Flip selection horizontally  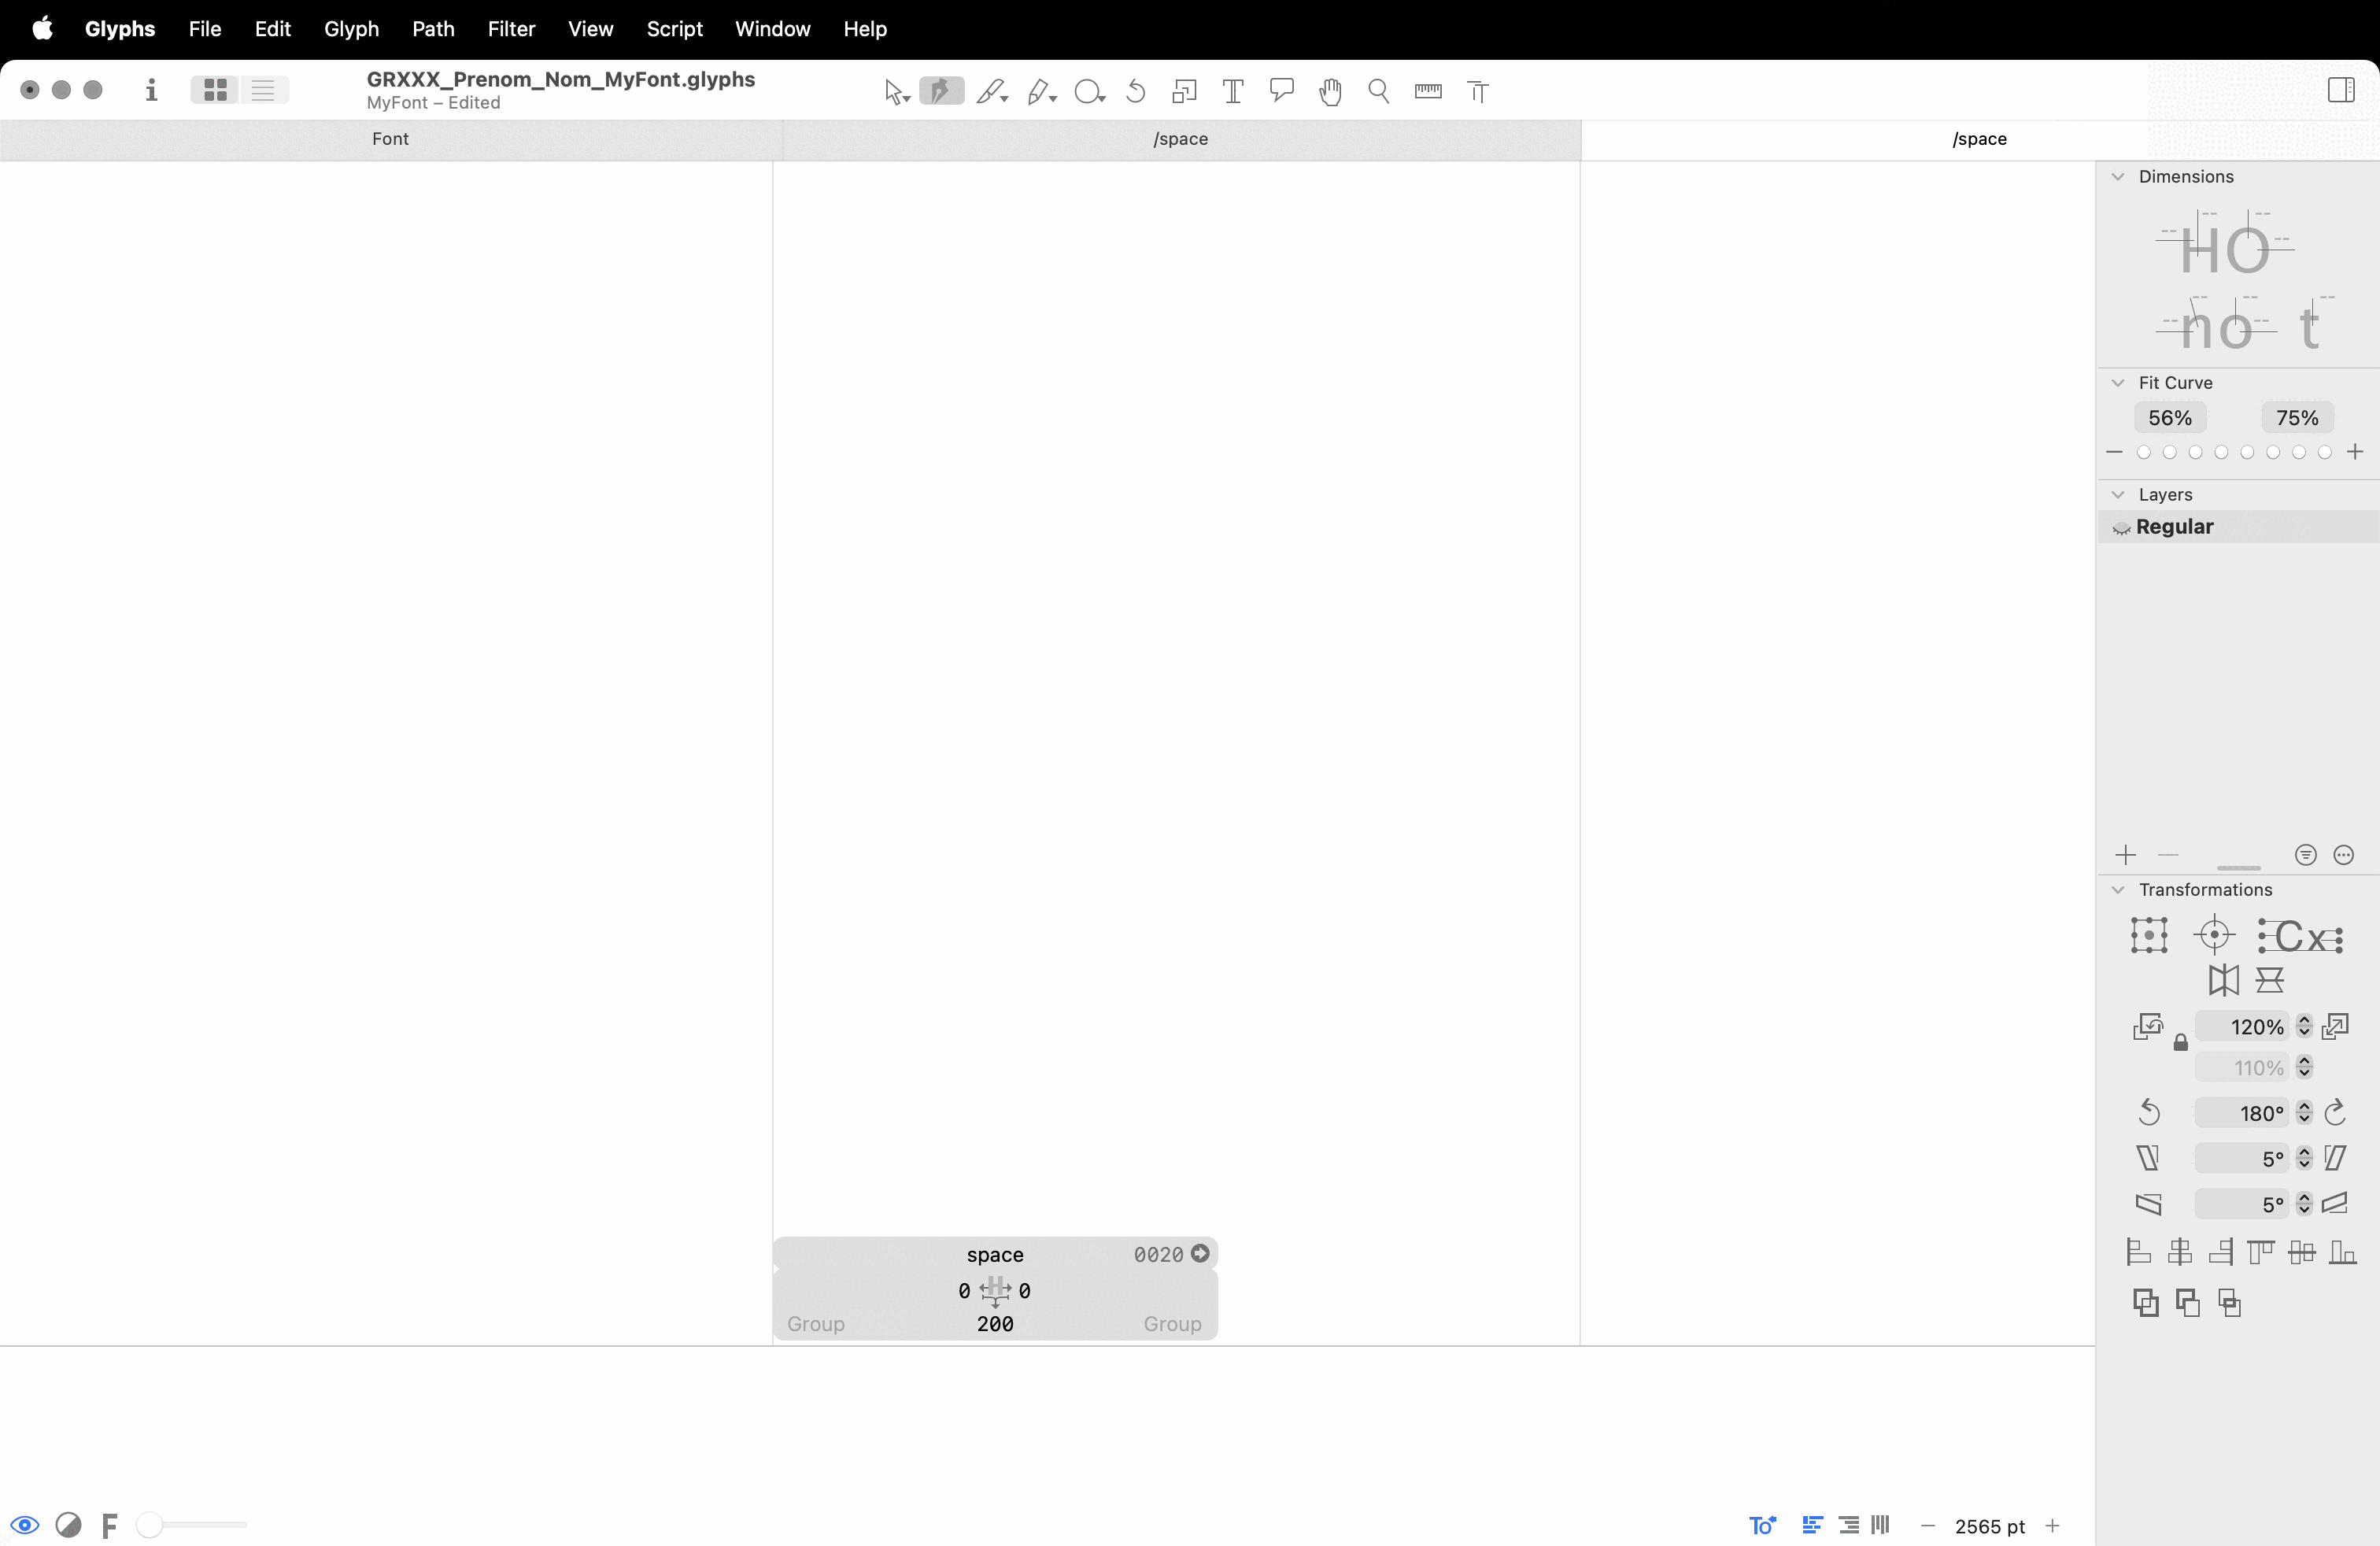pos(2223,980)
